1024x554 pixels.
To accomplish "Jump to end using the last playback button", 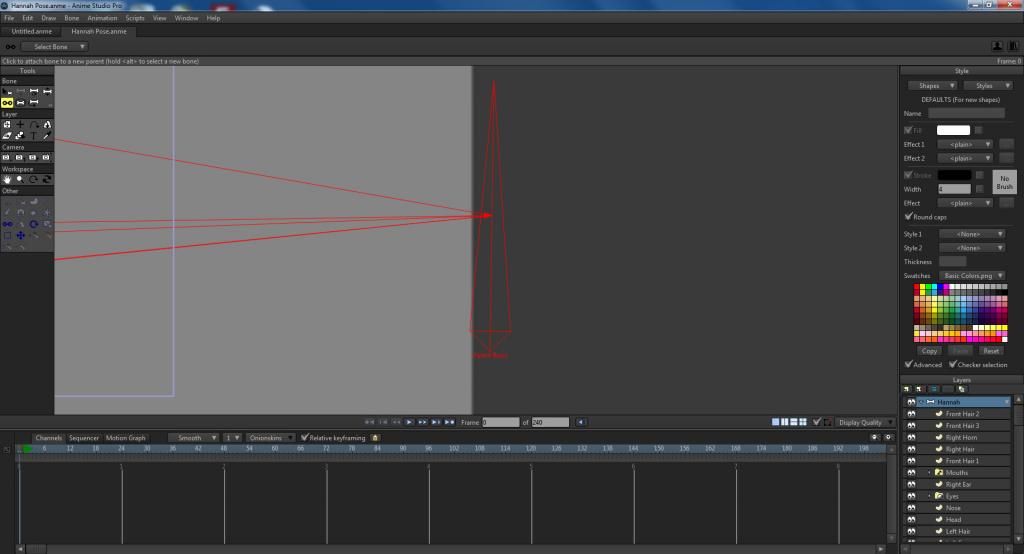I will tap(449, 422).
